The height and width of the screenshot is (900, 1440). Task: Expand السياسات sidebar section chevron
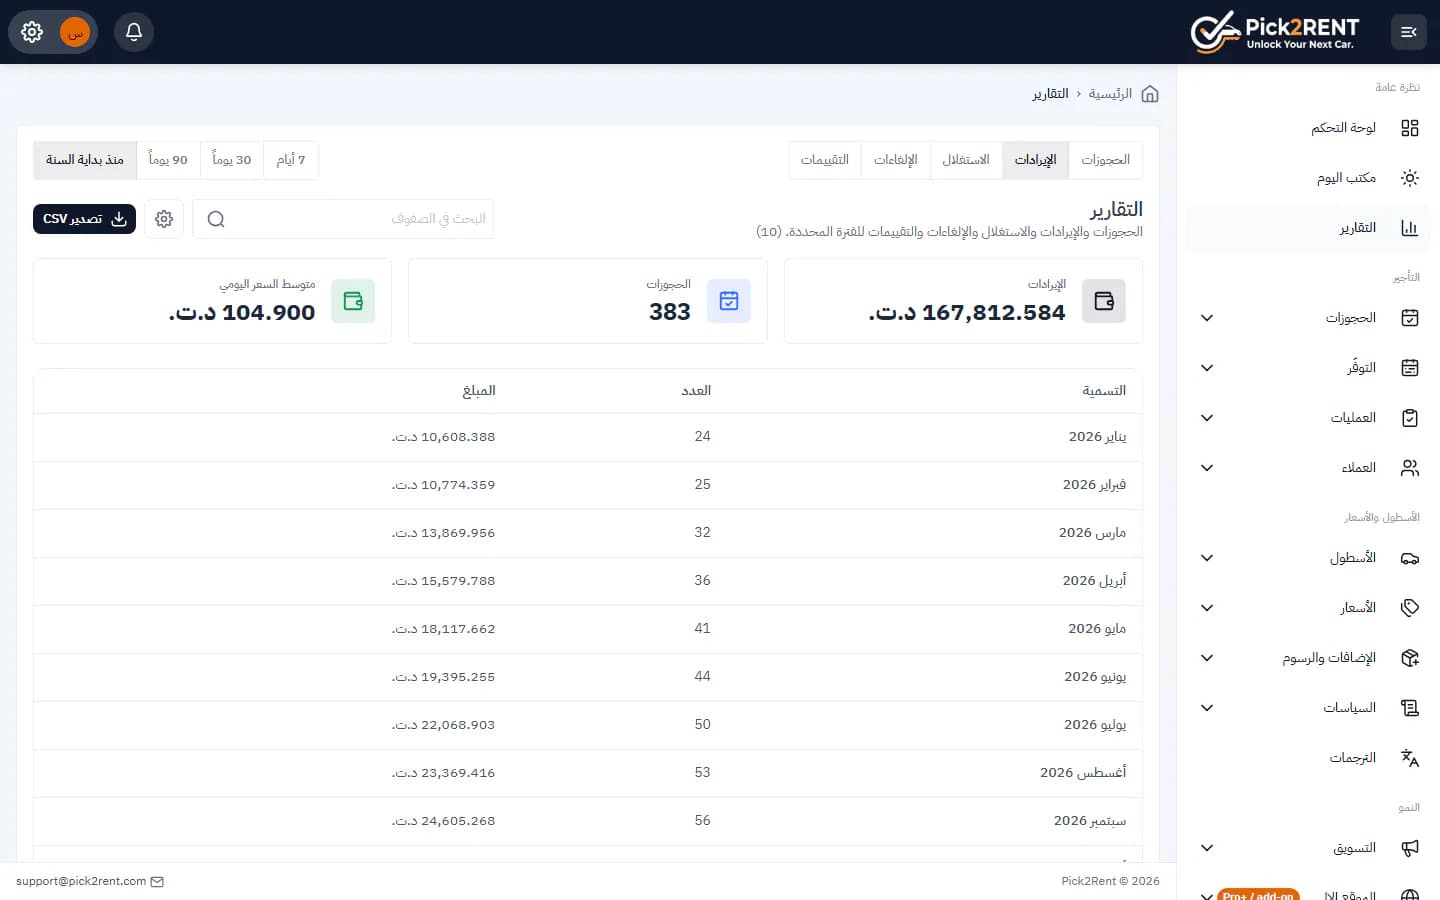(1207, 708)
